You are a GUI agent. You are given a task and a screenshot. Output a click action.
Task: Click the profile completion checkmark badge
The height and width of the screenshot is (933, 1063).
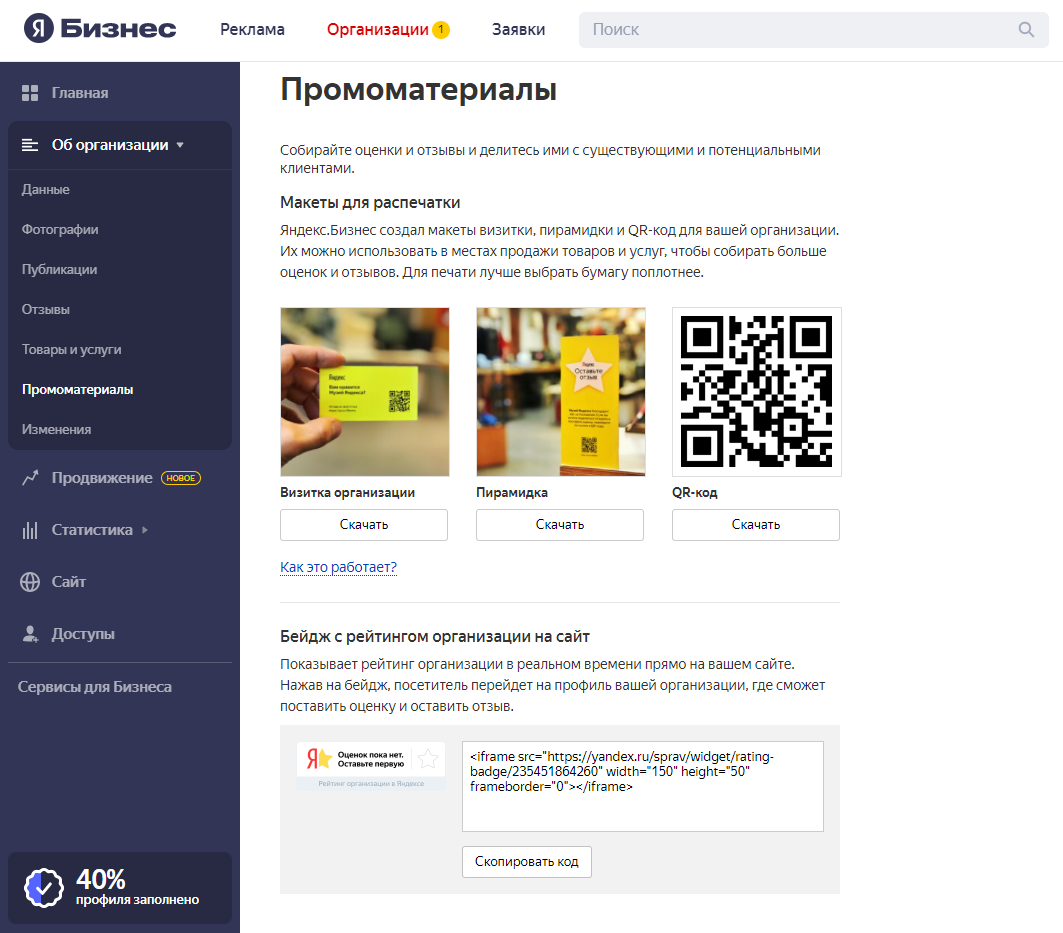43,888
